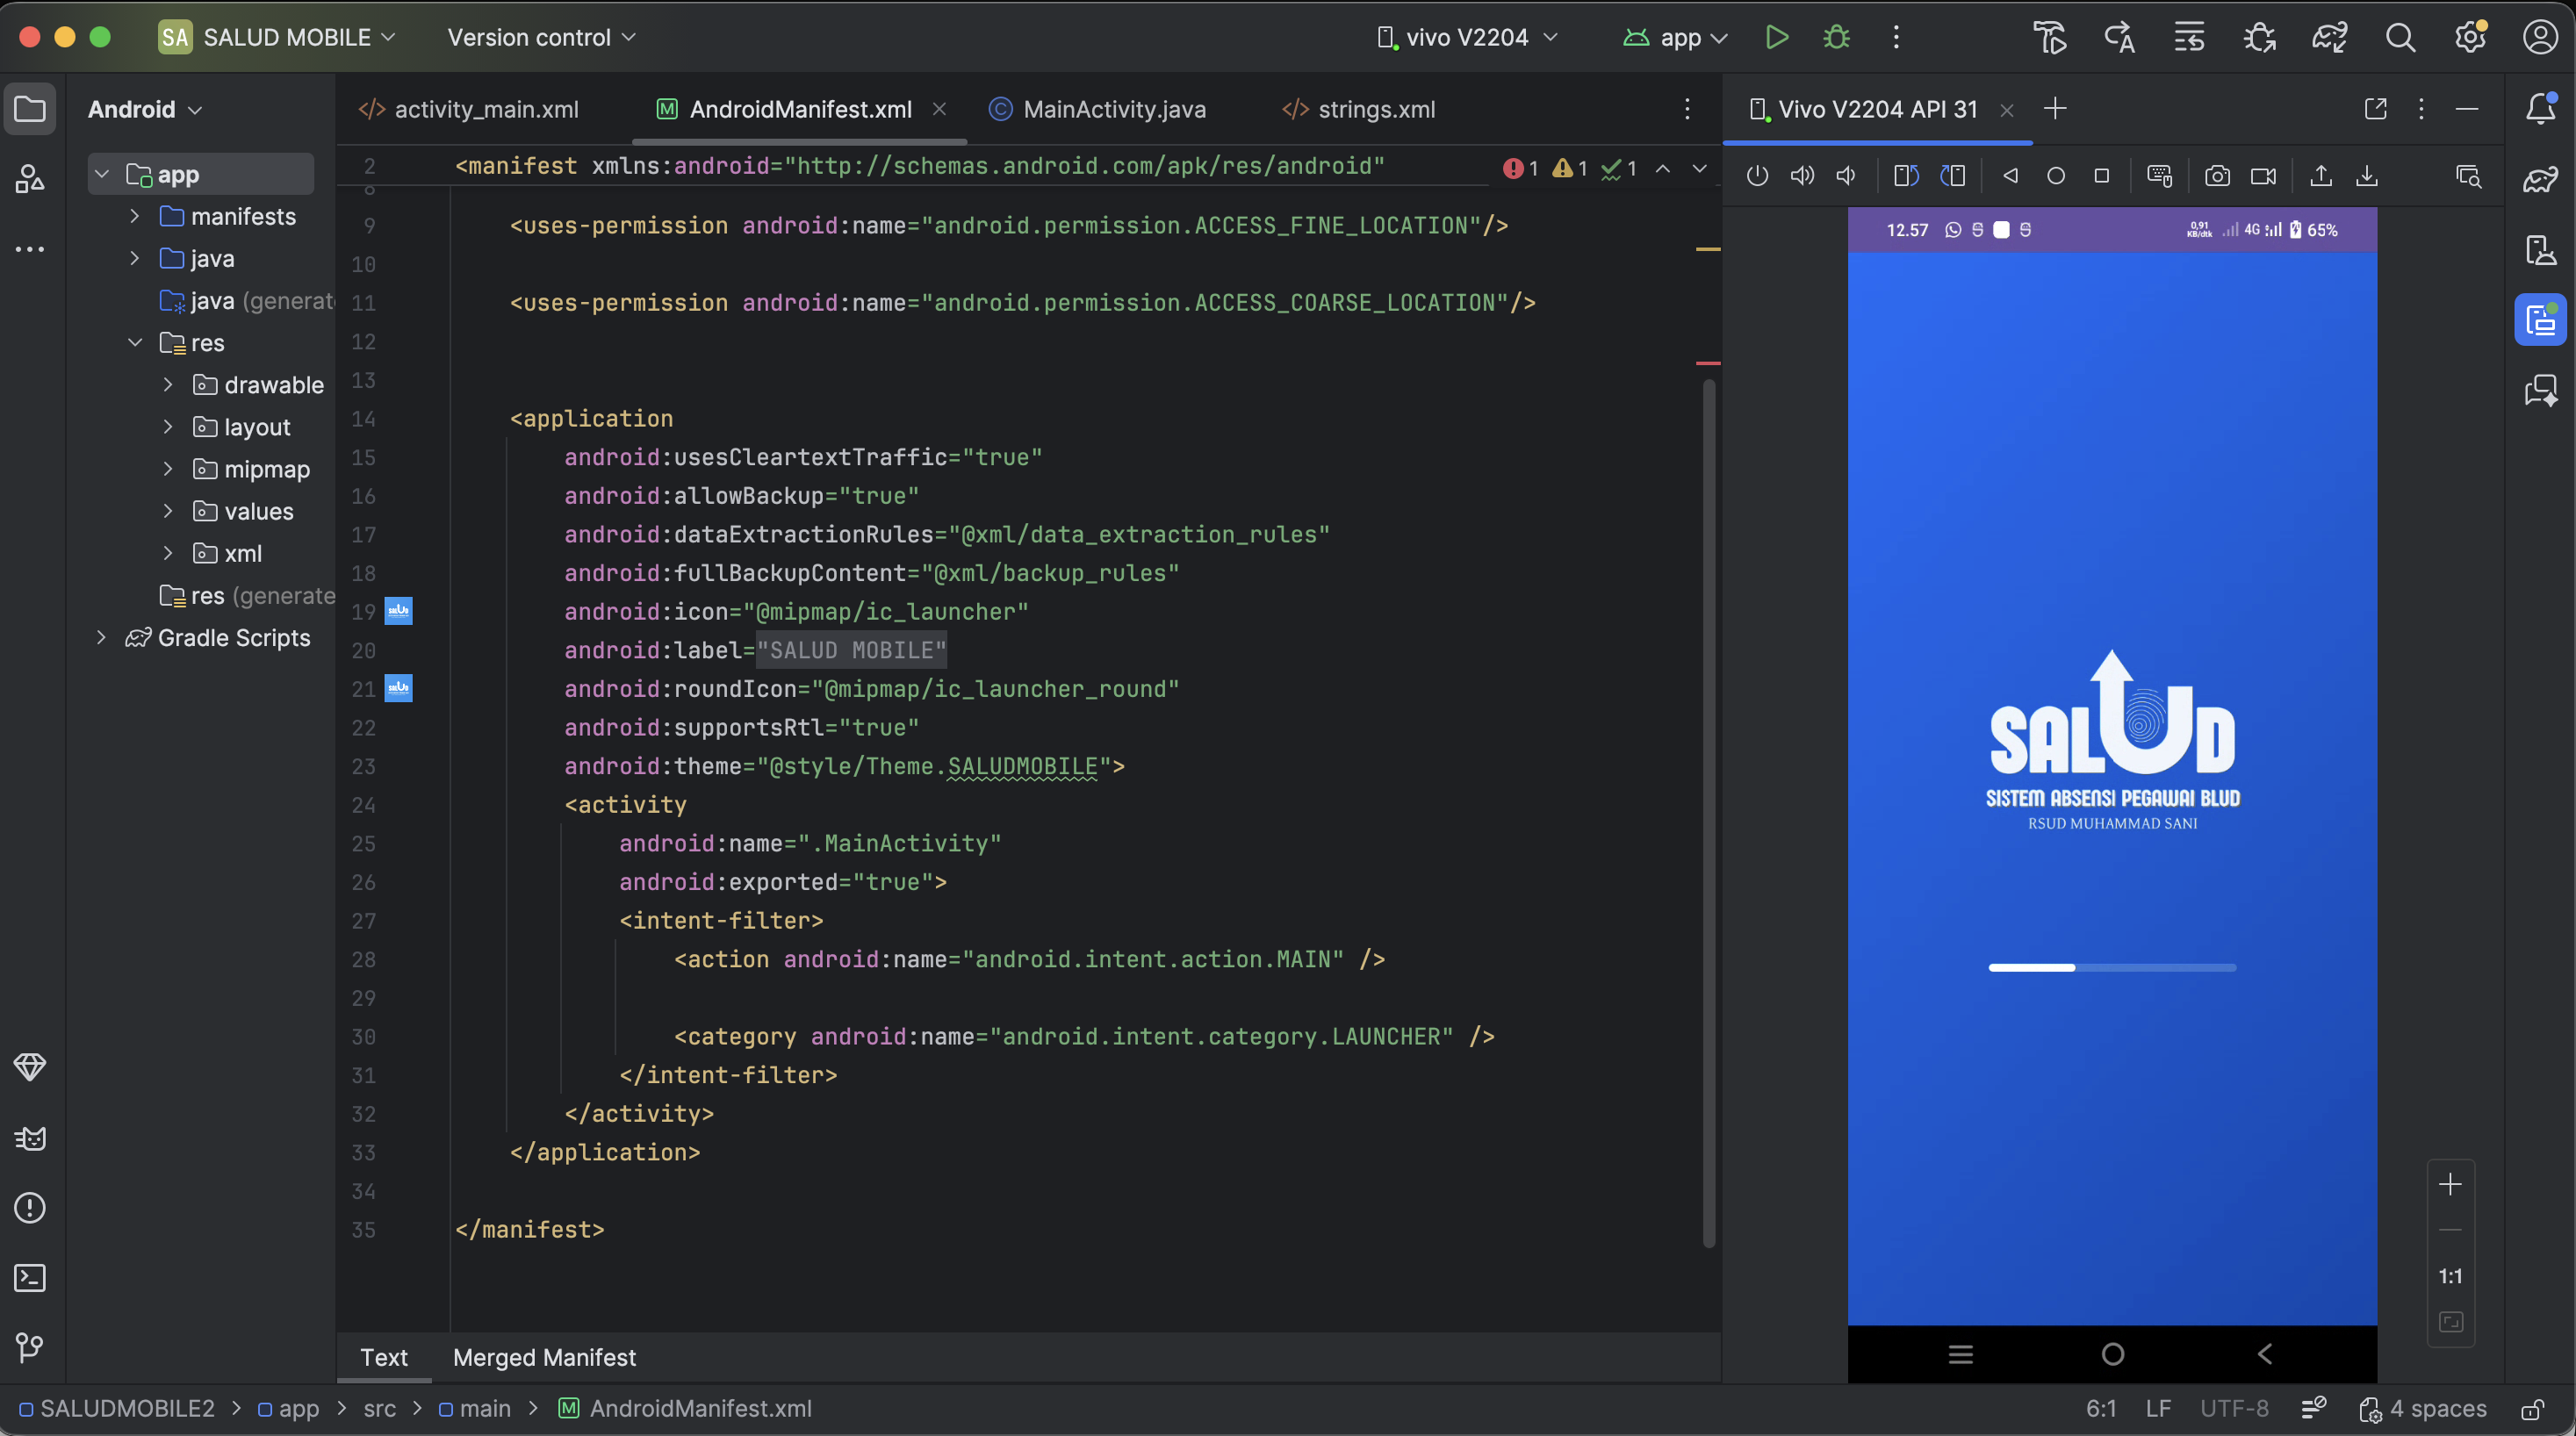Expand the drawable folder
The image size is (2576, 1436).
pos(167,385)
